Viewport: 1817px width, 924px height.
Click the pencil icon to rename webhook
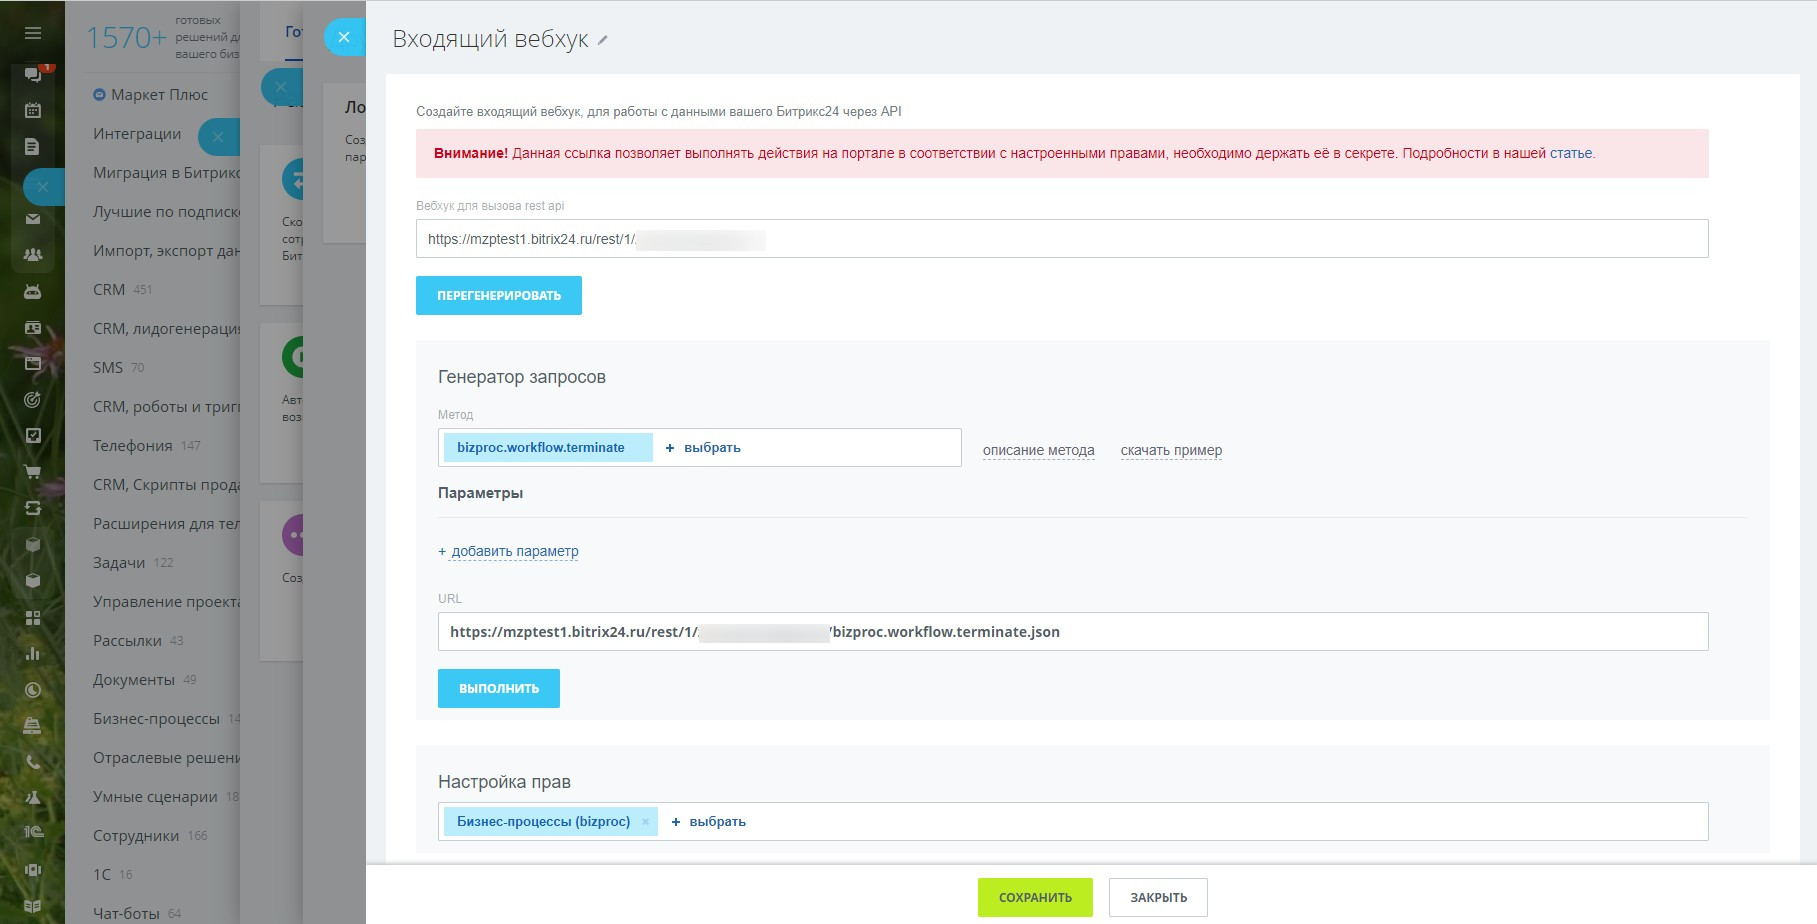pyautogui.click(x=603, y=41)
